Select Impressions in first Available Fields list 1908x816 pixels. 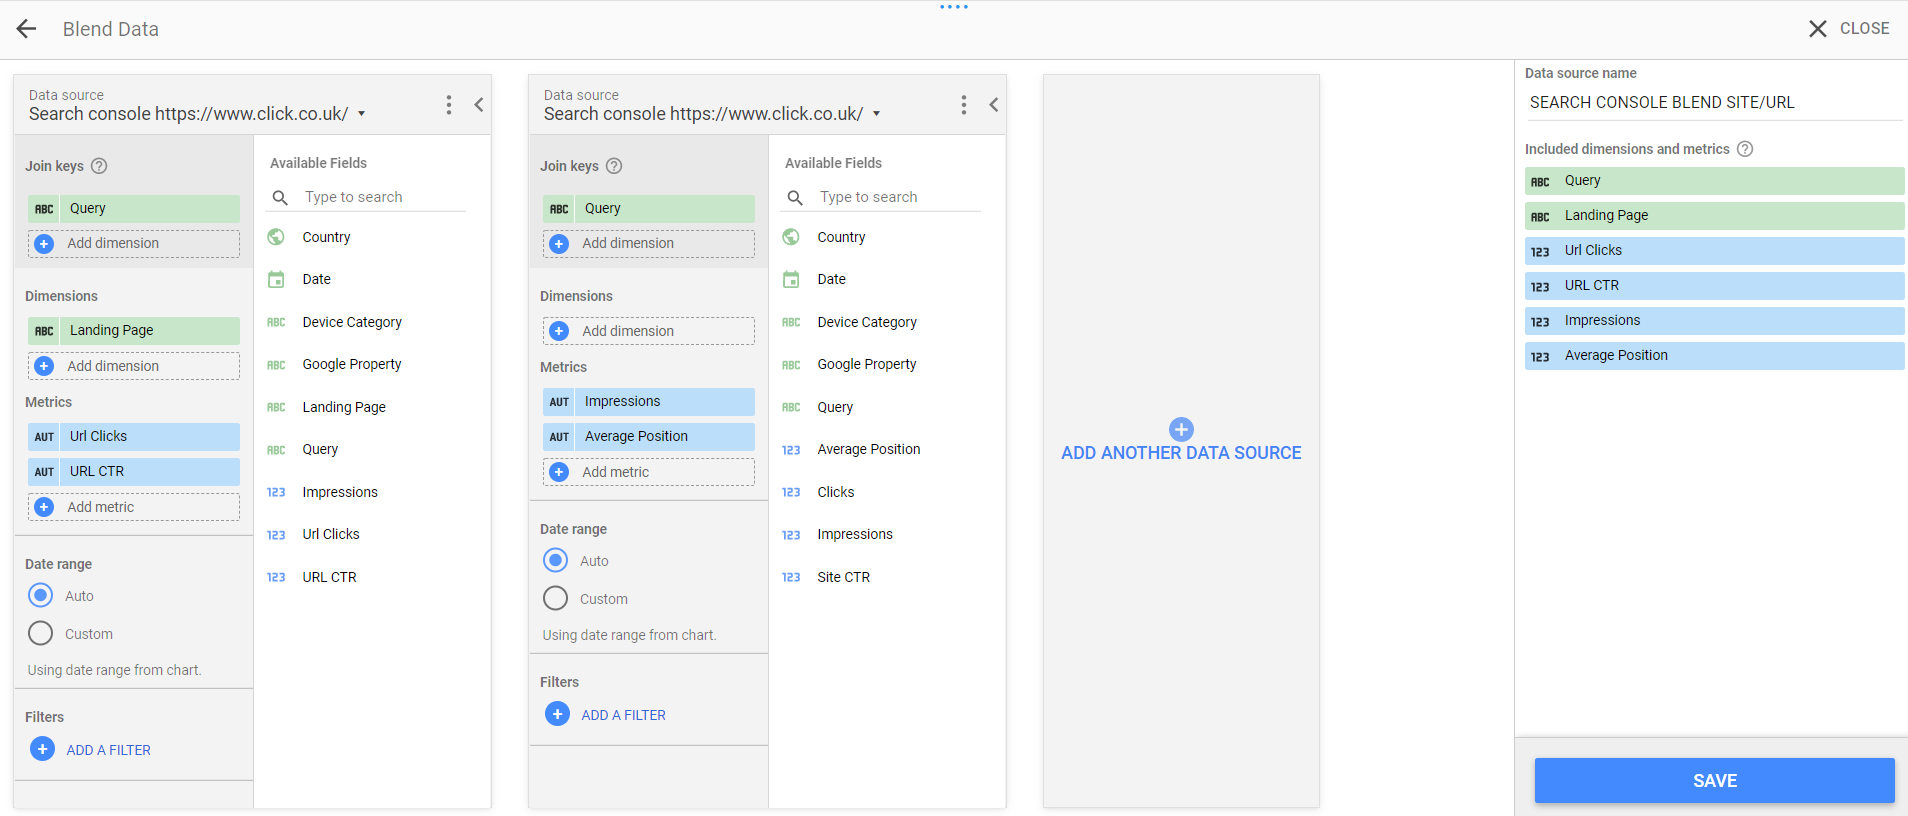point(340,493)
